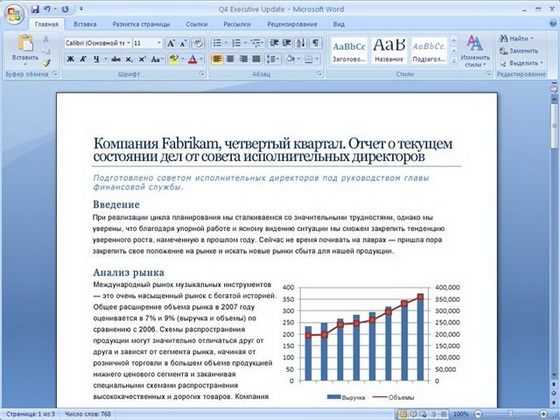Viewport: 560px width, 420px height.
Task: Apply the Название title style
Action: (389, 51)
